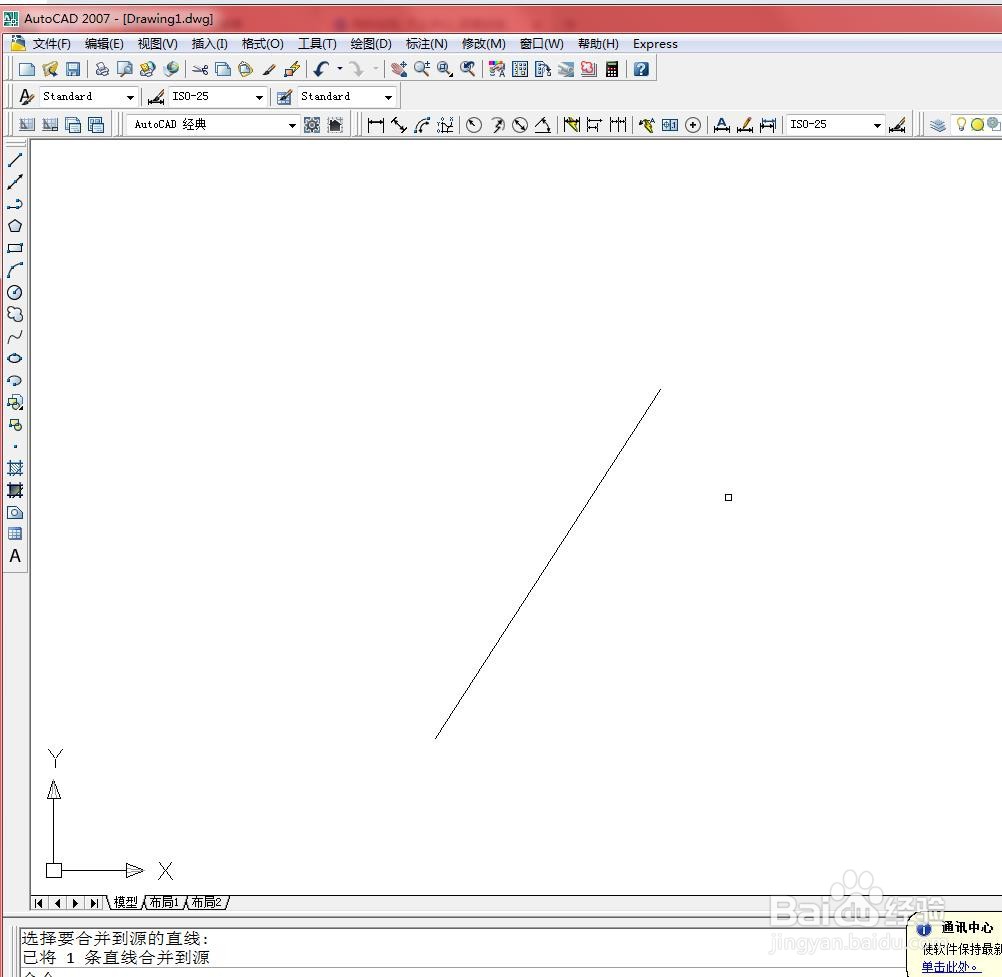Open the 文件(F) menu
This screenshot has height=977, width=1002.
[51, 44]
